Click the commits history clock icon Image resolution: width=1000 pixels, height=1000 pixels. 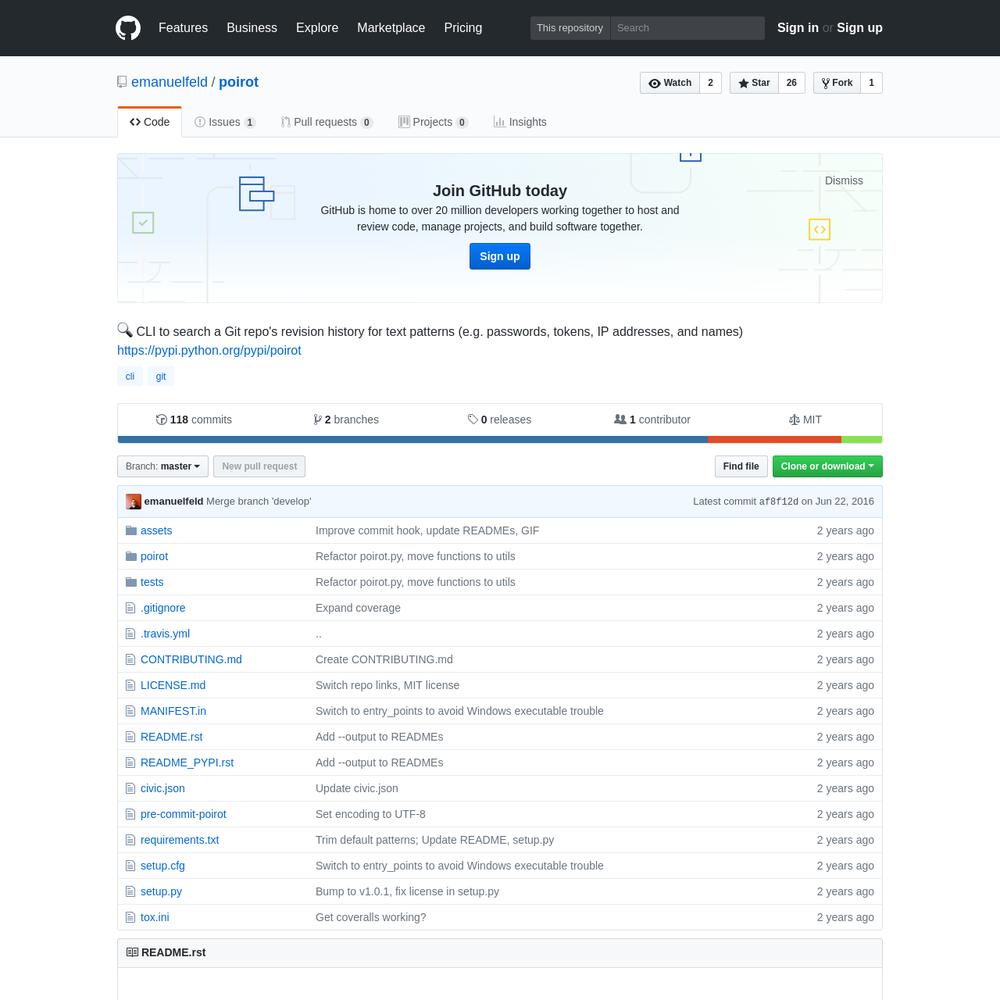(x=161, y=420)
